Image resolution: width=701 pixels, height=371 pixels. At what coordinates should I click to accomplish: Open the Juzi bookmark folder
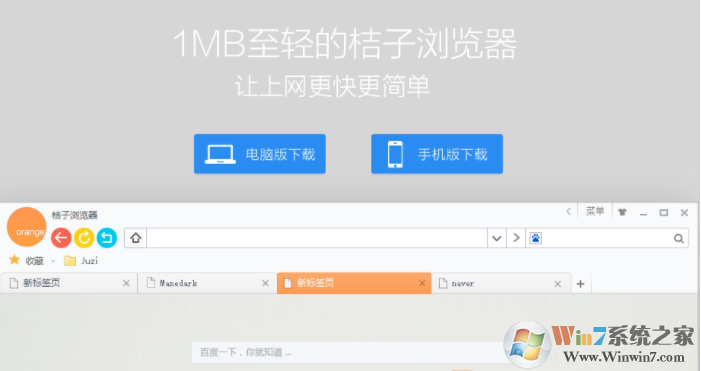coord(81,261)
